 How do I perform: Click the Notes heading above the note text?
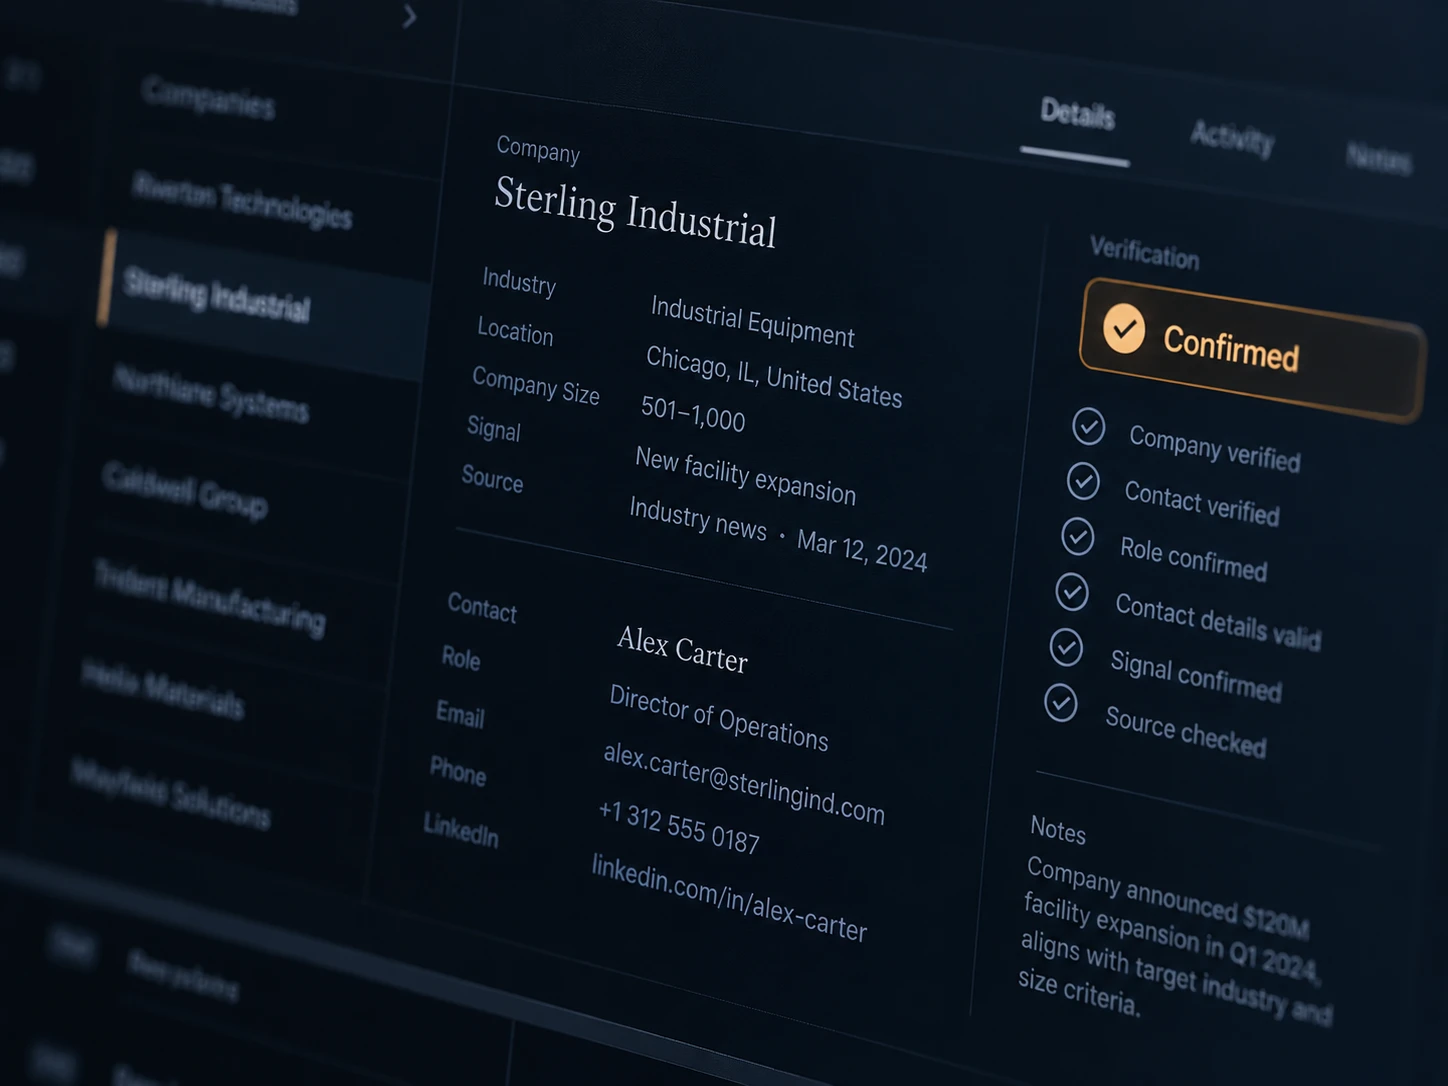[x=1058, y=830]
